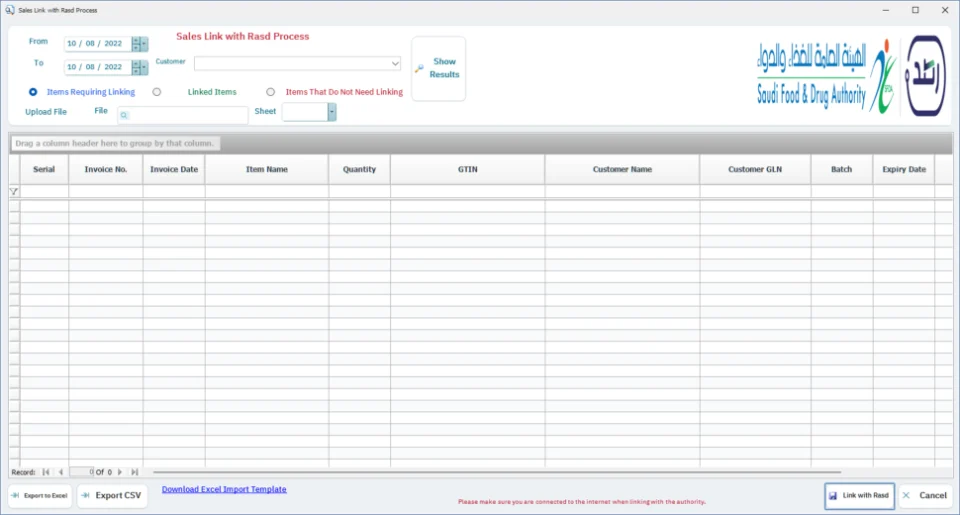The height and width of the screenshot is (515, 960).
Task: Go to previous record arrow
Action: (x=61, y=472)
